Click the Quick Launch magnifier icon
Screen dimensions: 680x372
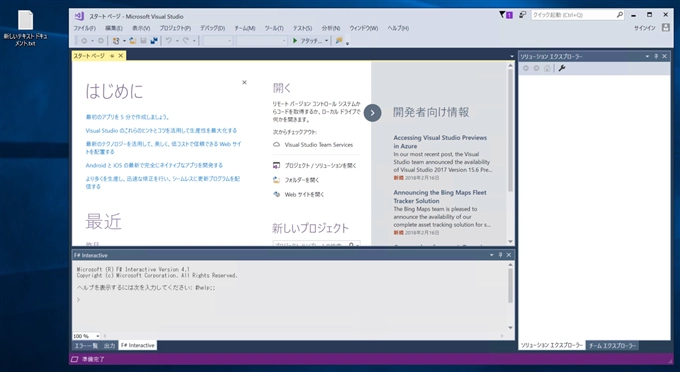(x=620, y=15)
